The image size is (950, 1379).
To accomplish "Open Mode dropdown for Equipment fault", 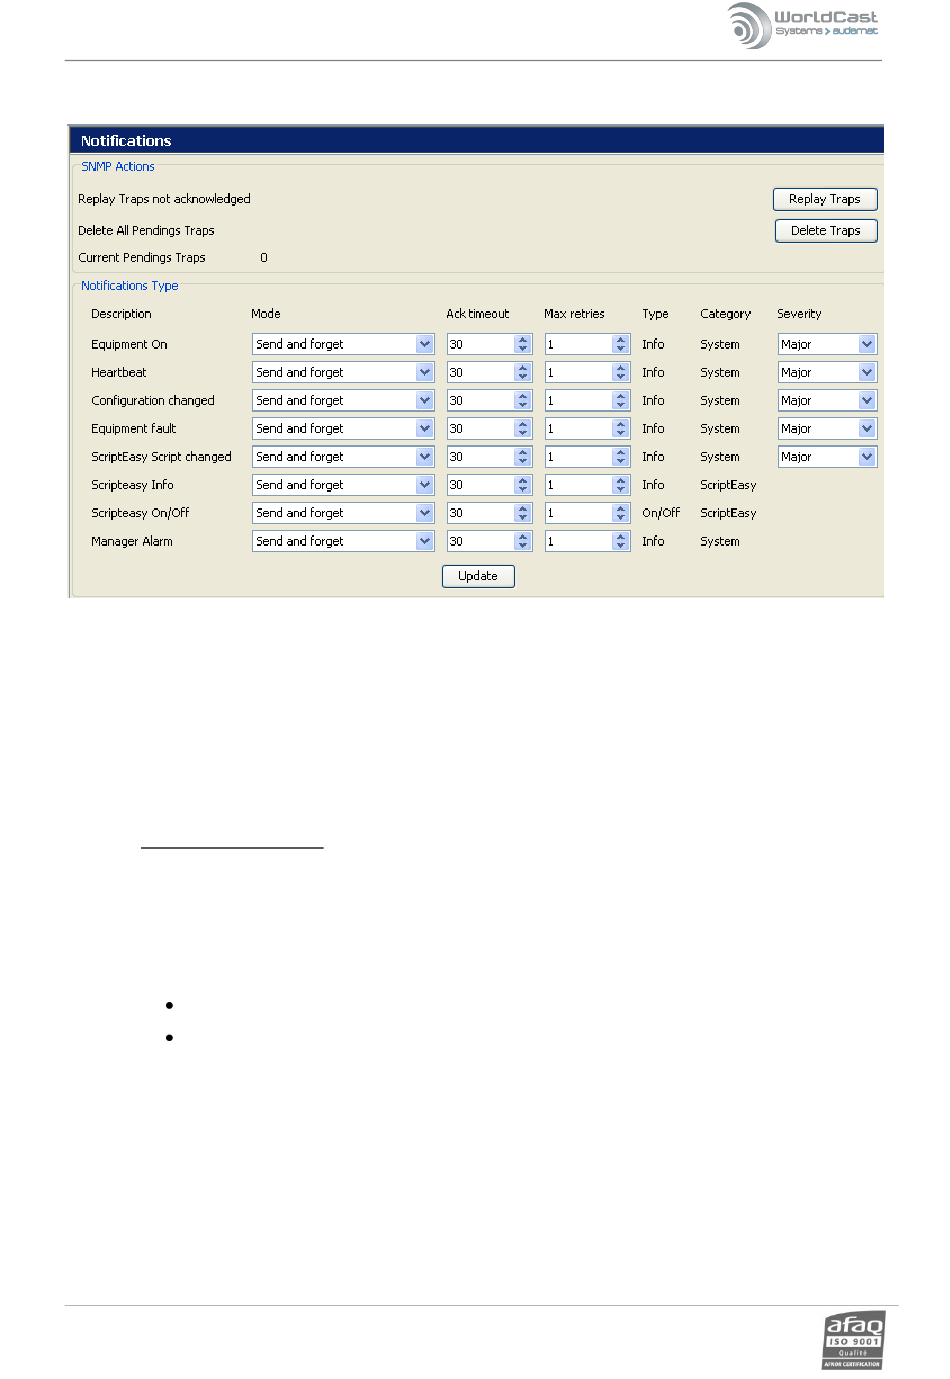I will point(343,428).
